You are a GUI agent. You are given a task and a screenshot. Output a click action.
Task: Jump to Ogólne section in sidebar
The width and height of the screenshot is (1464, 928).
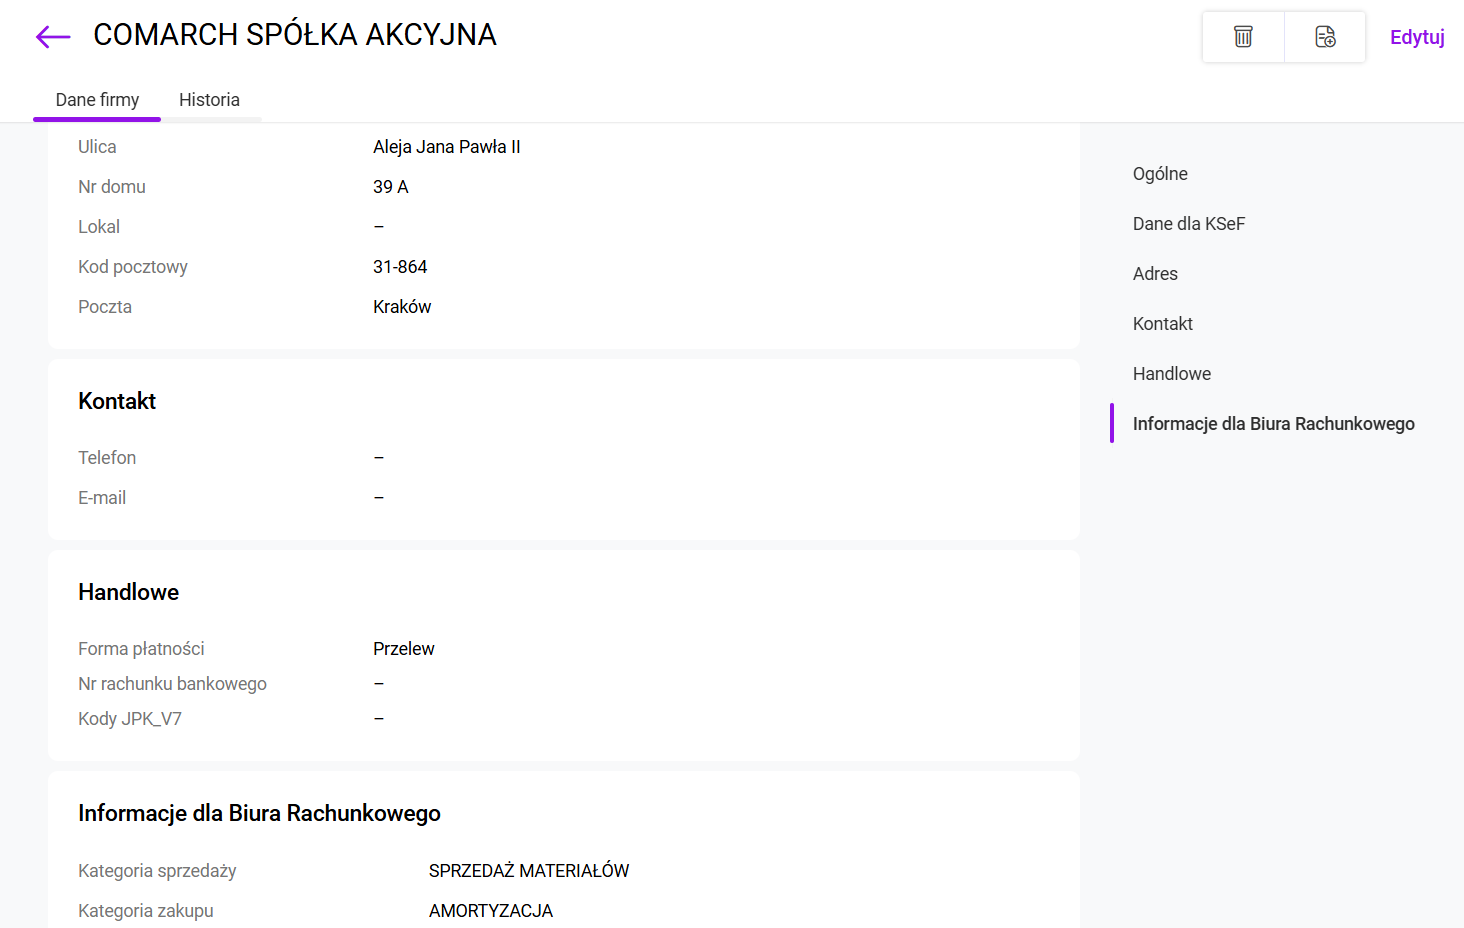coord(1160,174)
